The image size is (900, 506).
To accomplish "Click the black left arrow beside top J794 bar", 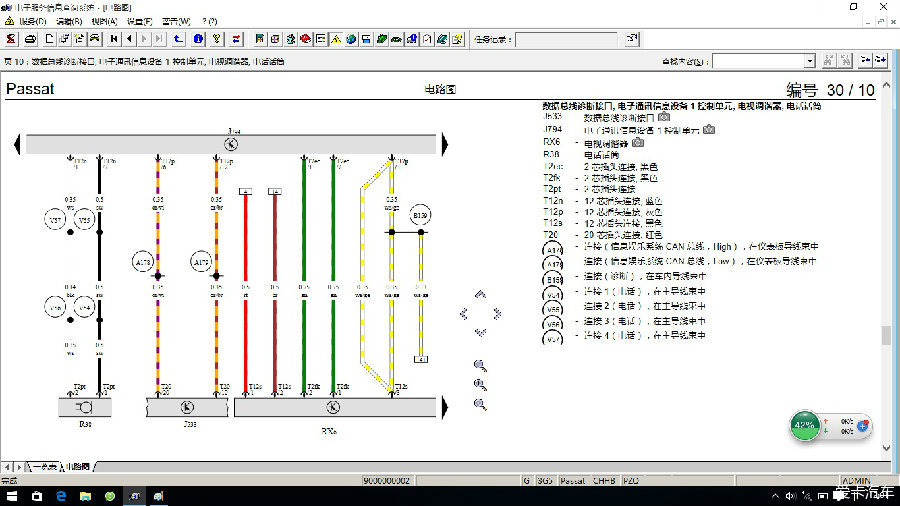I will (x=17, y=144).
